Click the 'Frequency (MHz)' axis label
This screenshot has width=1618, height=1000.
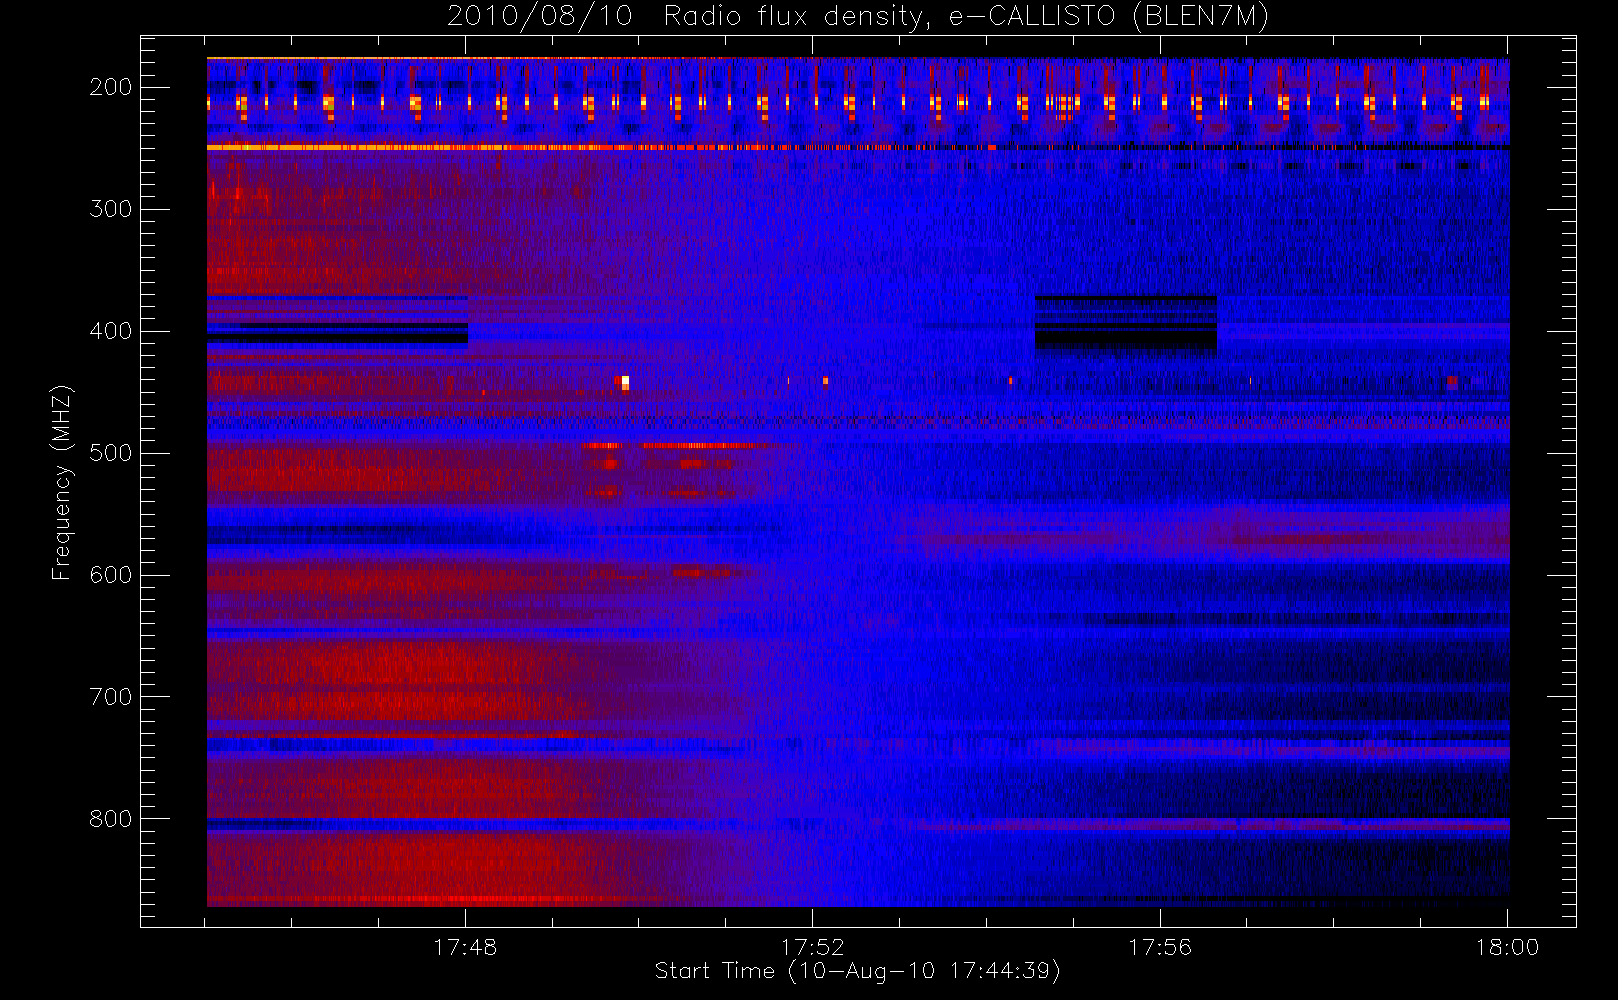62,482
